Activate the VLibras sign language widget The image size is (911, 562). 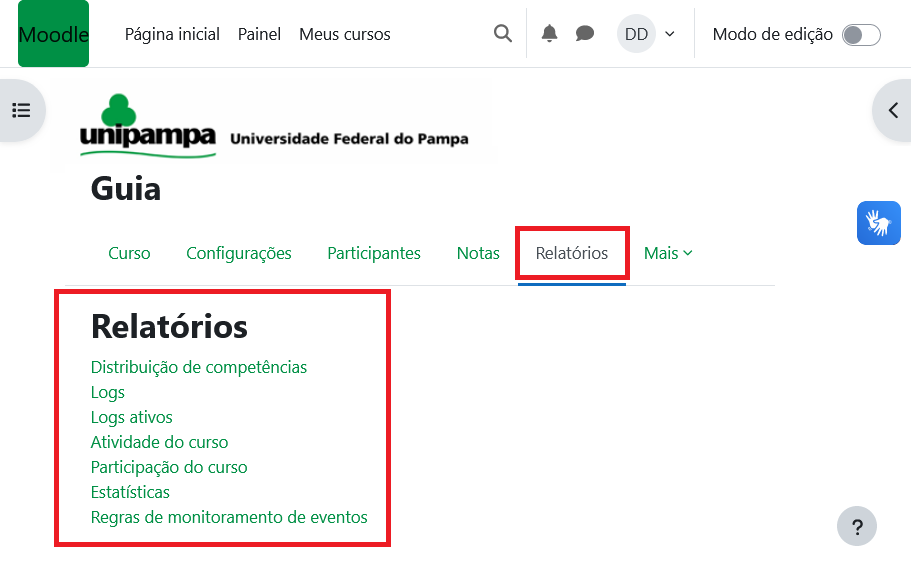click(878, 223)
